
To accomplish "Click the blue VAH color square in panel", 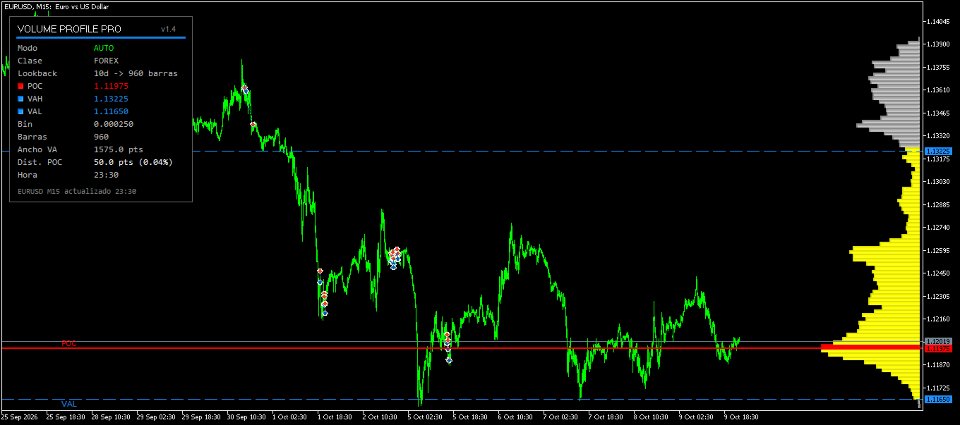I will 20,99.
